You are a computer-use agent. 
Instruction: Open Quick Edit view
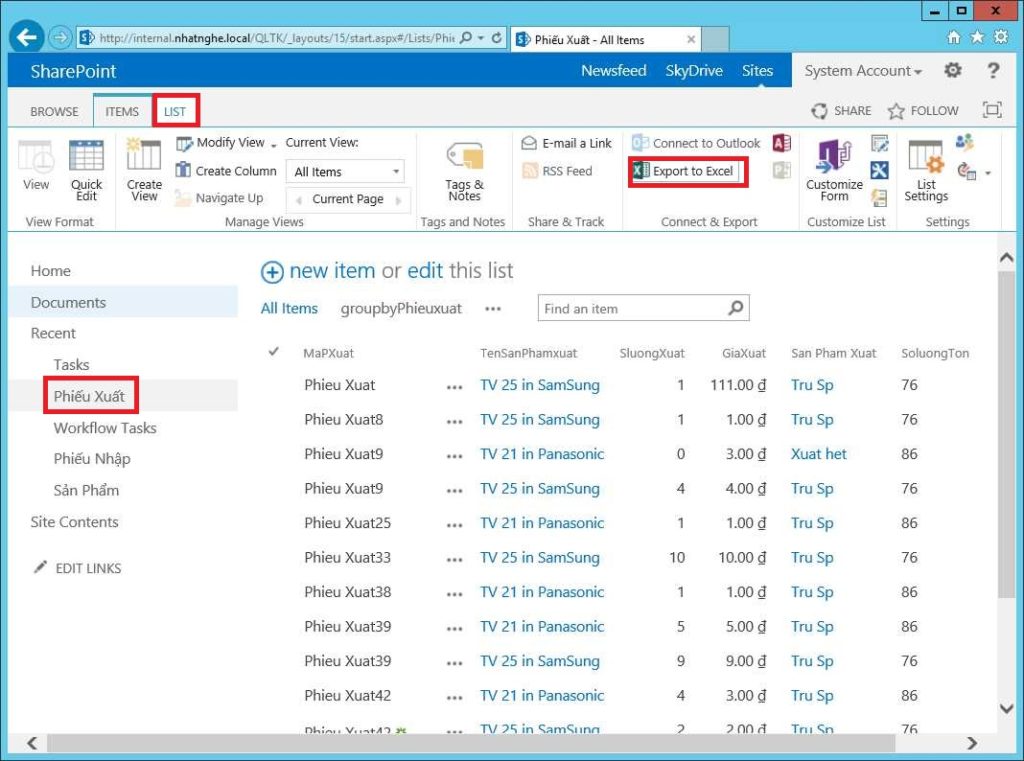click(86, 170)
